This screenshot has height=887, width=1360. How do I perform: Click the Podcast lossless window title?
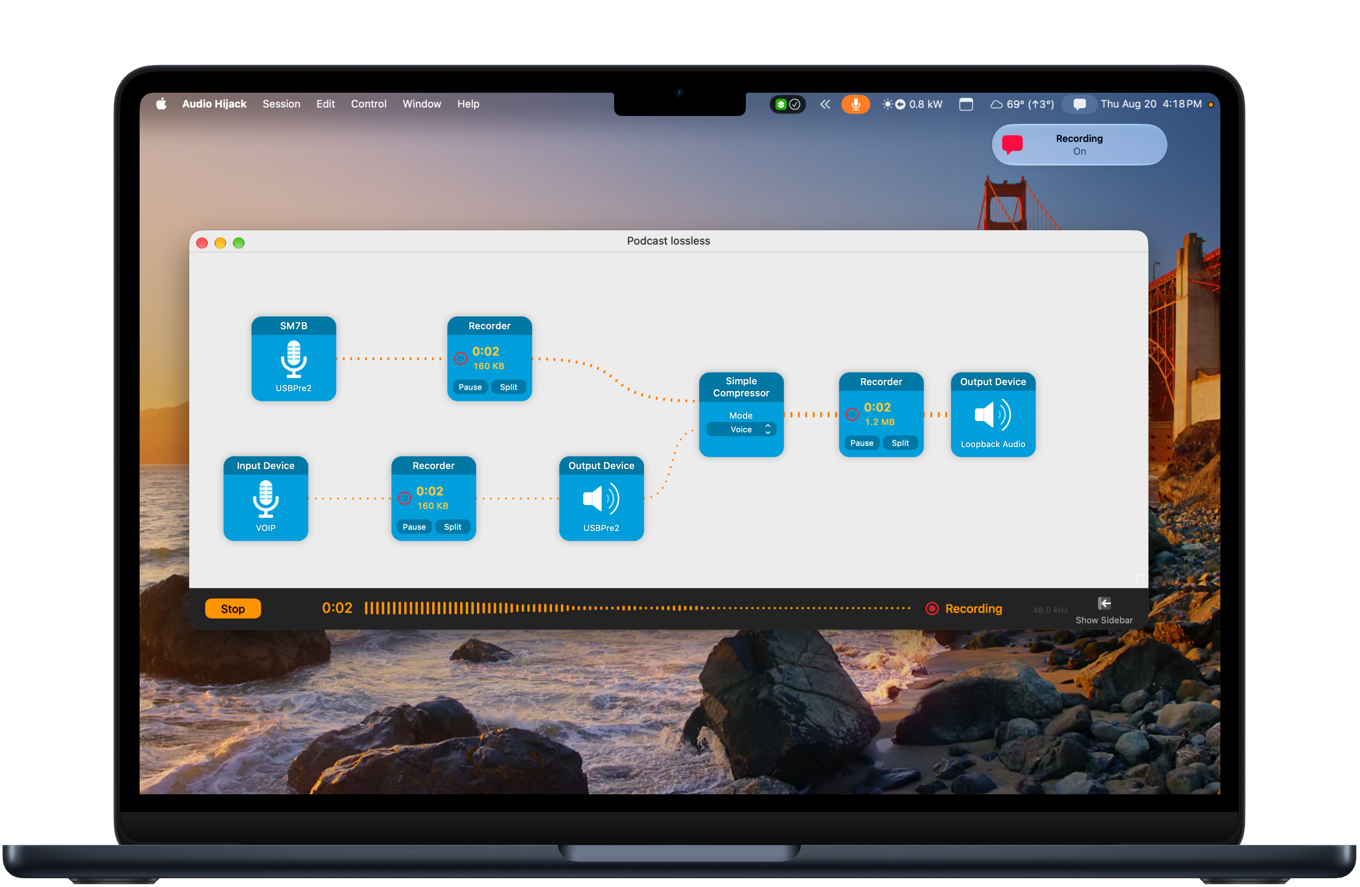[668, 241]
